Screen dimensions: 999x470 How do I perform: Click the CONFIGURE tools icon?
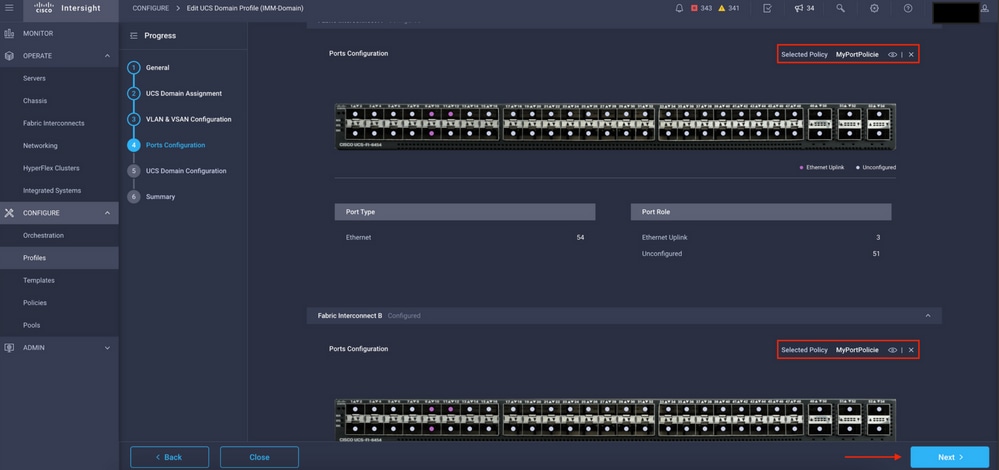click(9, 213)
